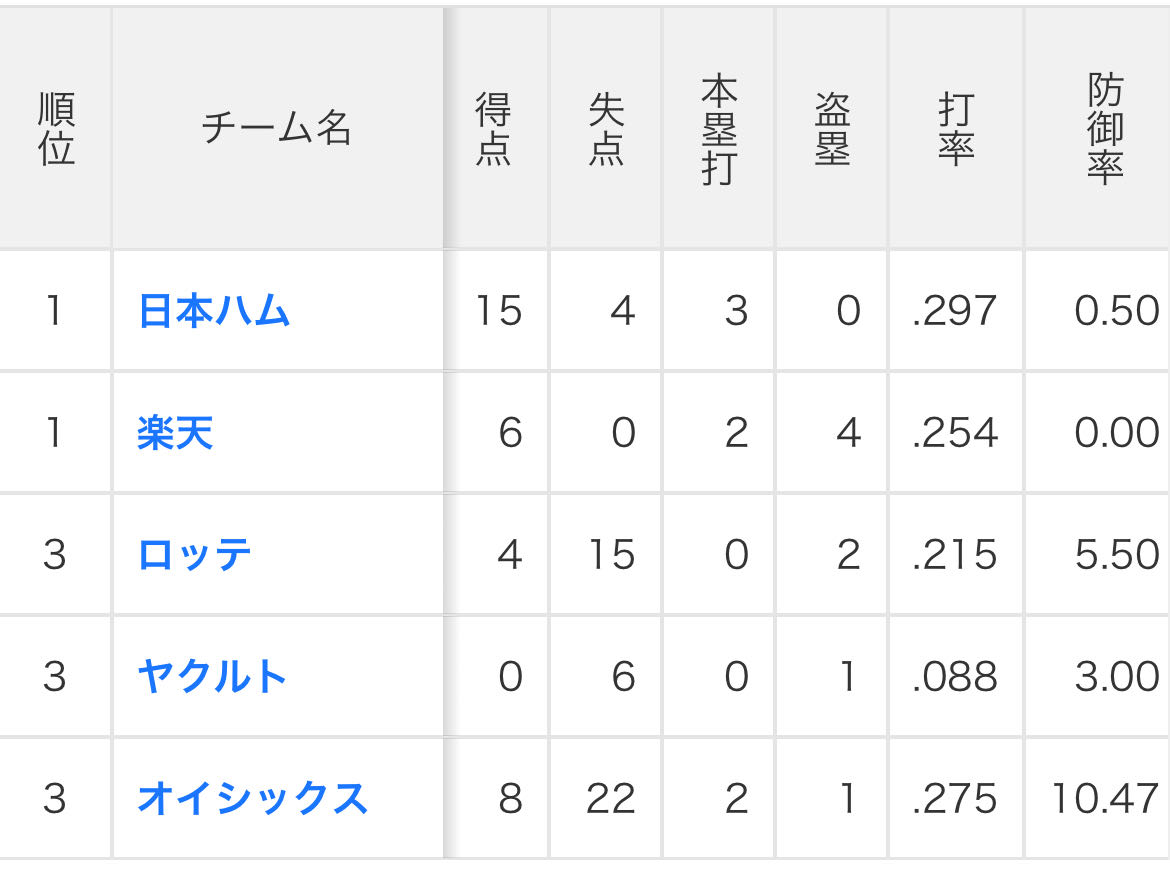Viewport: 1170px width, 879px height.
Task: Go to the ヤクルト team page
Action: [x=212, y=677]
